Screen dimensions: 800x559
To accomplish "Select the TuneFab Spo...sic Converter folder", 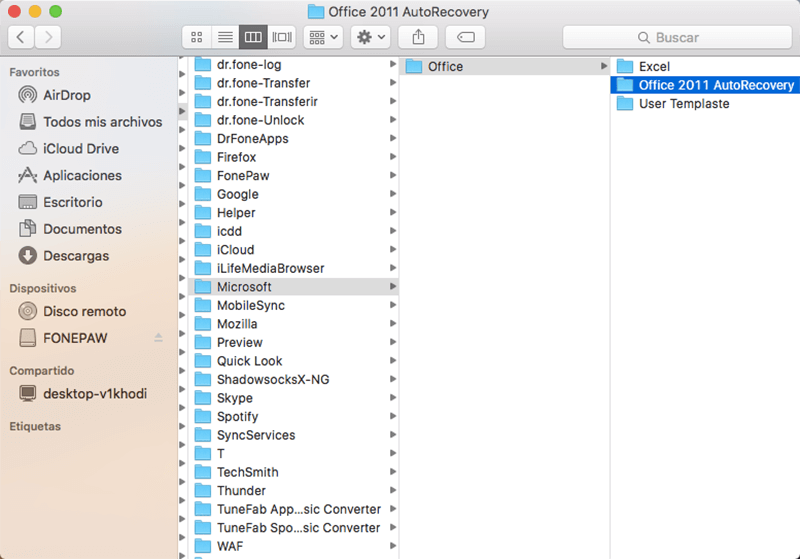I will (293, 527).
